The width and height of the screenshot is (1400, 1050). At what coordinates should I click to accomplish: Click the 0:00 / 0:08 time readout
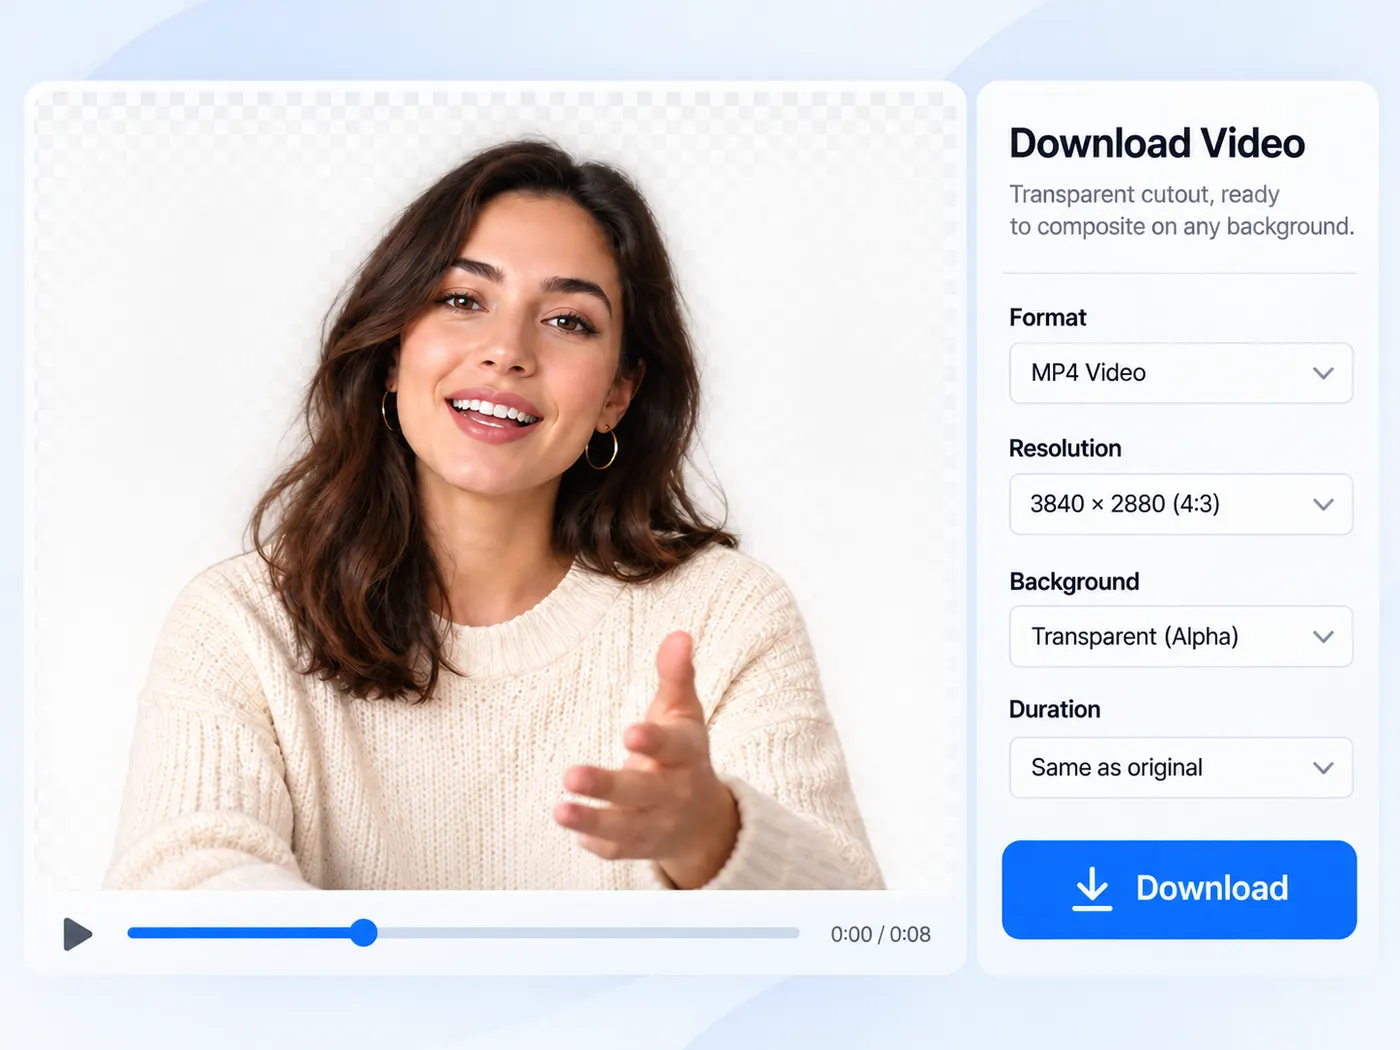pyautogui.click(x=880, y=934)
